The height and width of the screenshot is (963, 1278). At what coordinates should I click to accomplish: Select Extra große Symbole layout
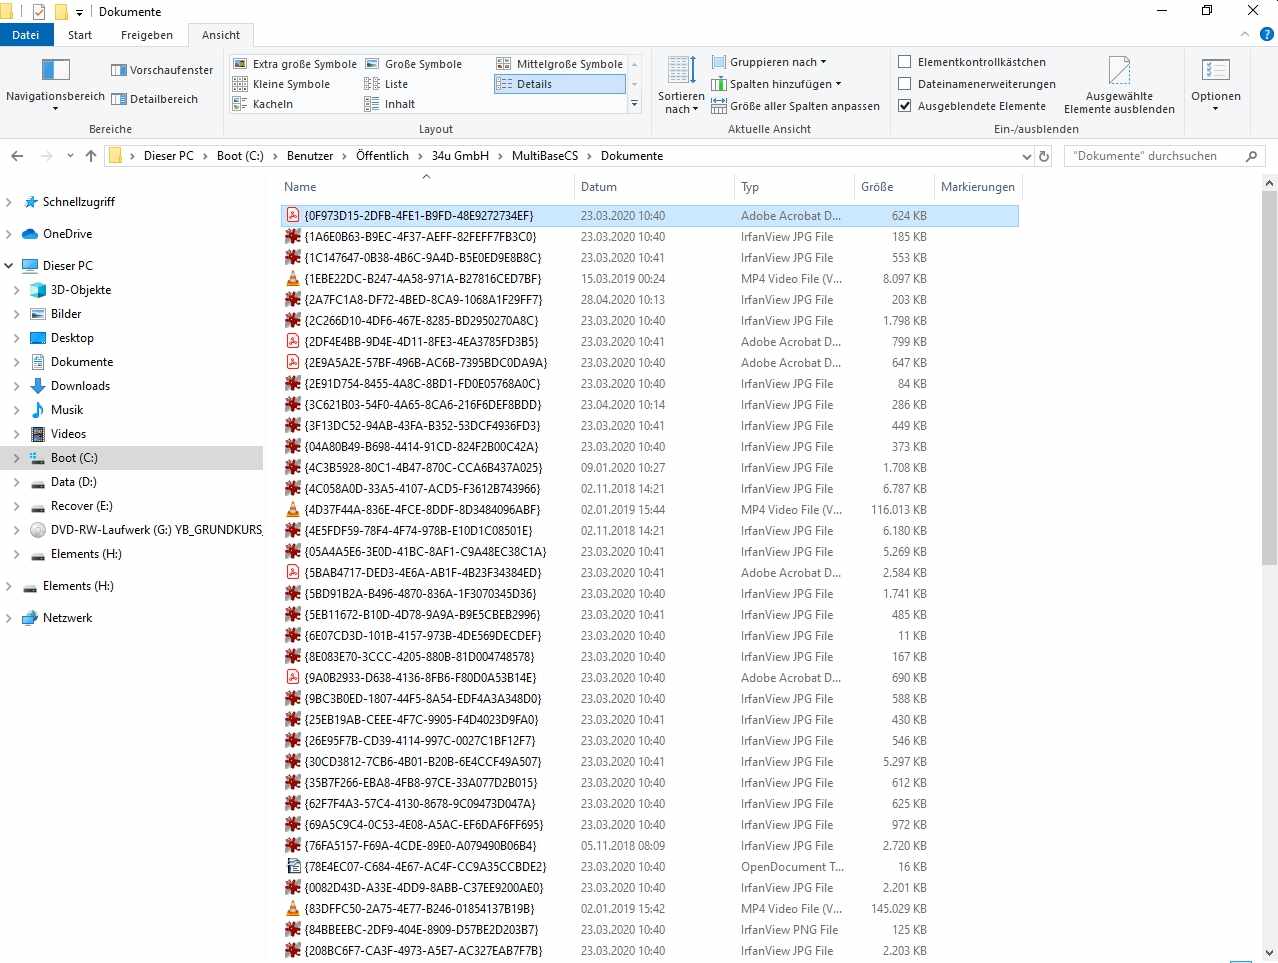pyautogui.click(x=294, y=64)
